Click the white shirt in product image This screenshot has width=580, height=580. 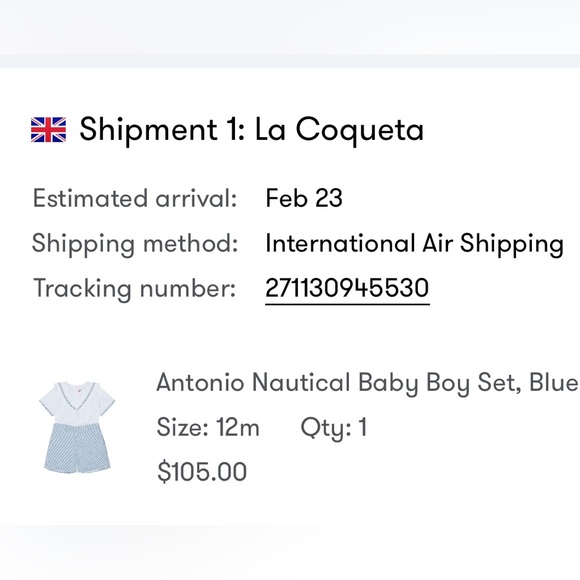click(x=77, y=402)
